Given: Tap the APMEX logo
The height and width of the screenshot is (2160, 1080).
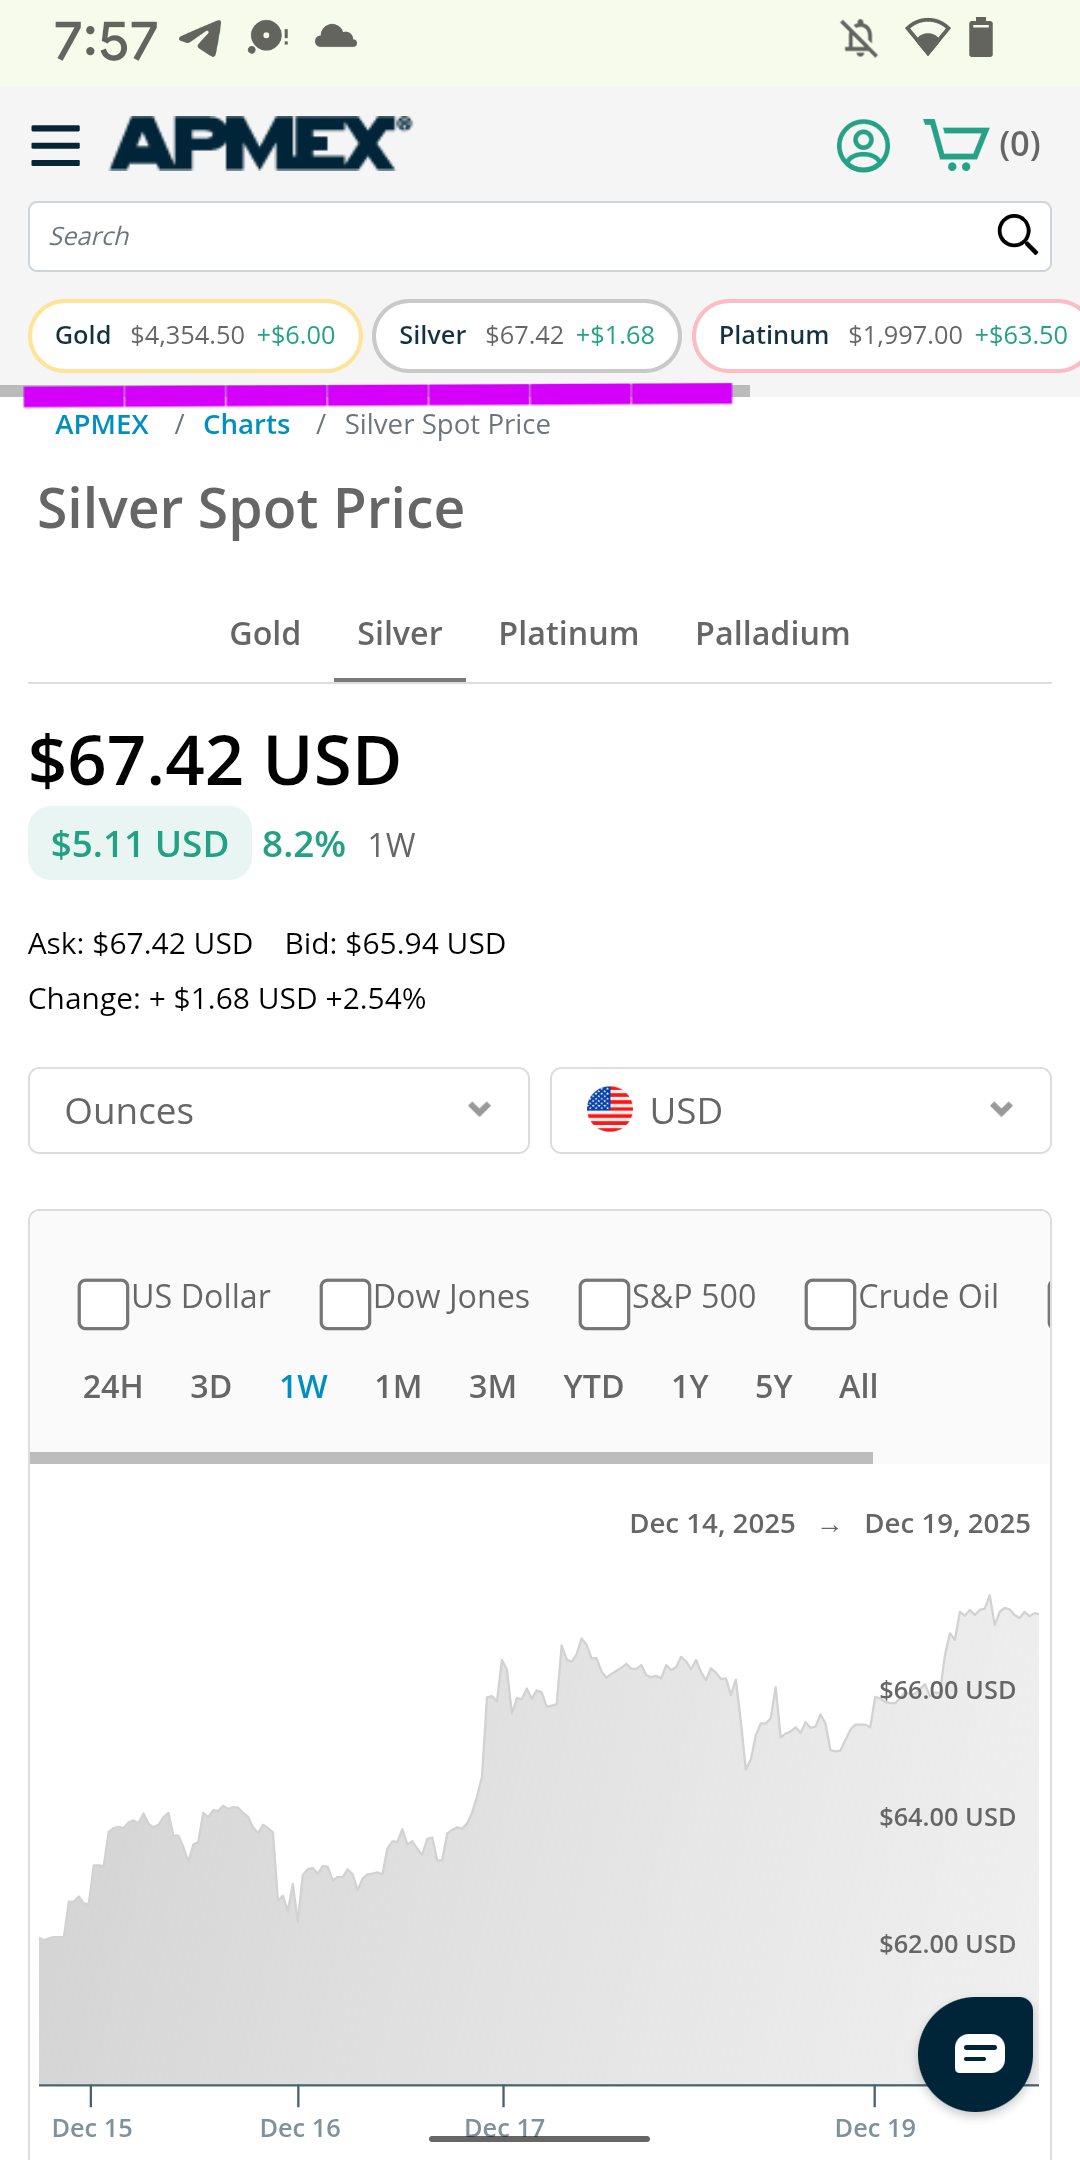Looking at the screenshot, I should (x=260, y=144).
